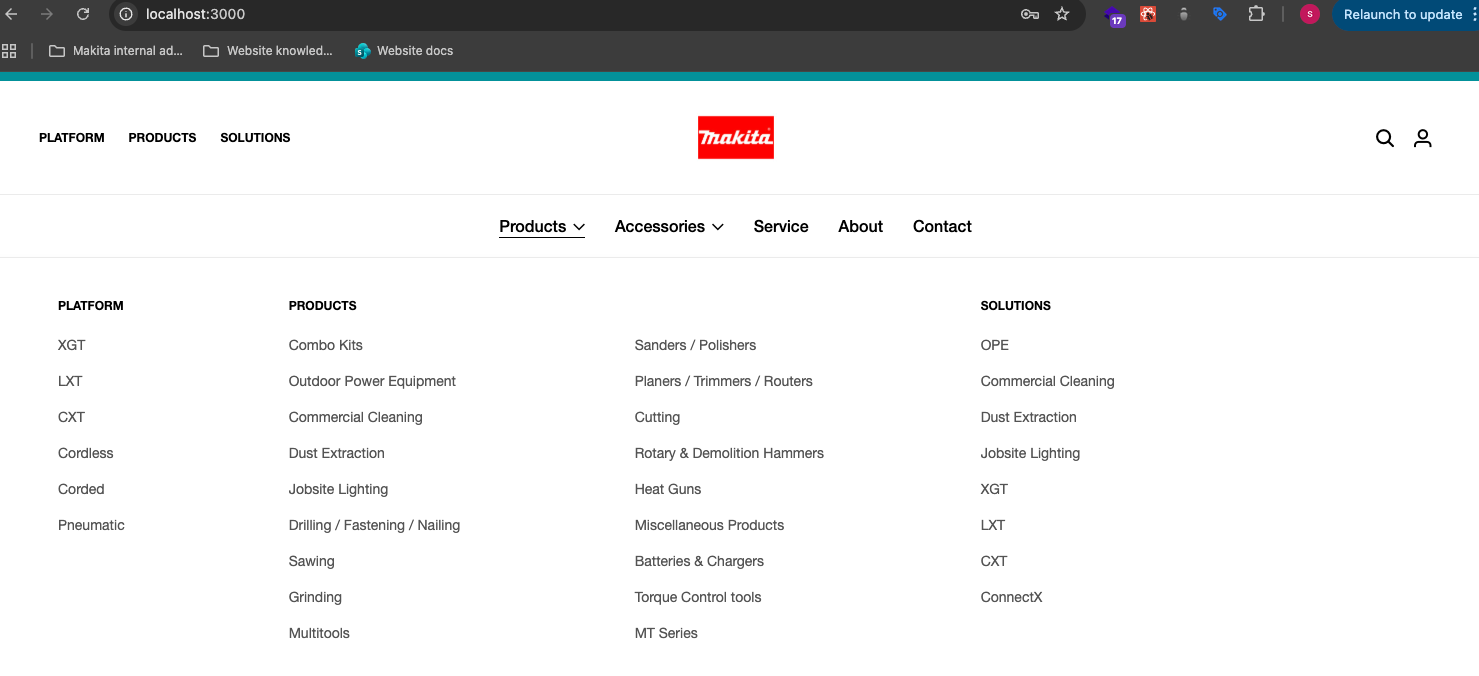Click the red atom extension icon
This screenshot has height=676, width=1479.
click(1148, 14)
